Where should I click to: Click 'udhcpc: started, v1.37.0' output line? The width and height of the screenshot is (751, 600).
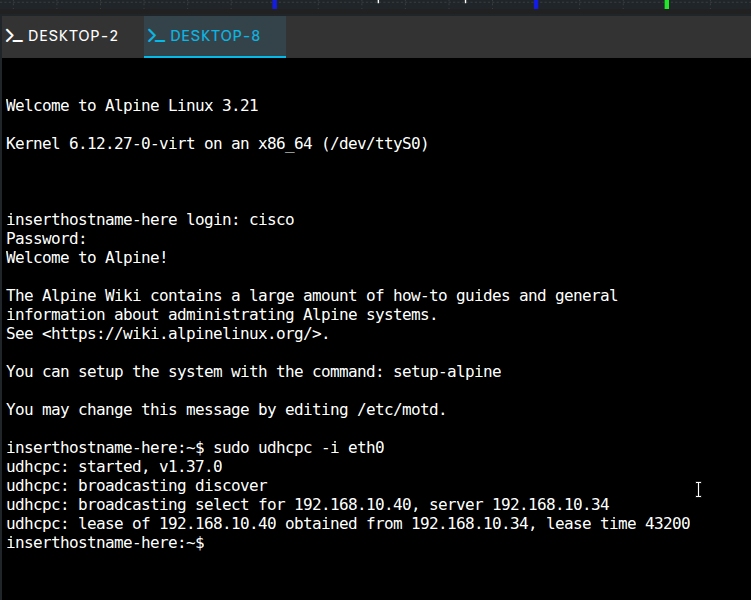(x=114, y=467)
